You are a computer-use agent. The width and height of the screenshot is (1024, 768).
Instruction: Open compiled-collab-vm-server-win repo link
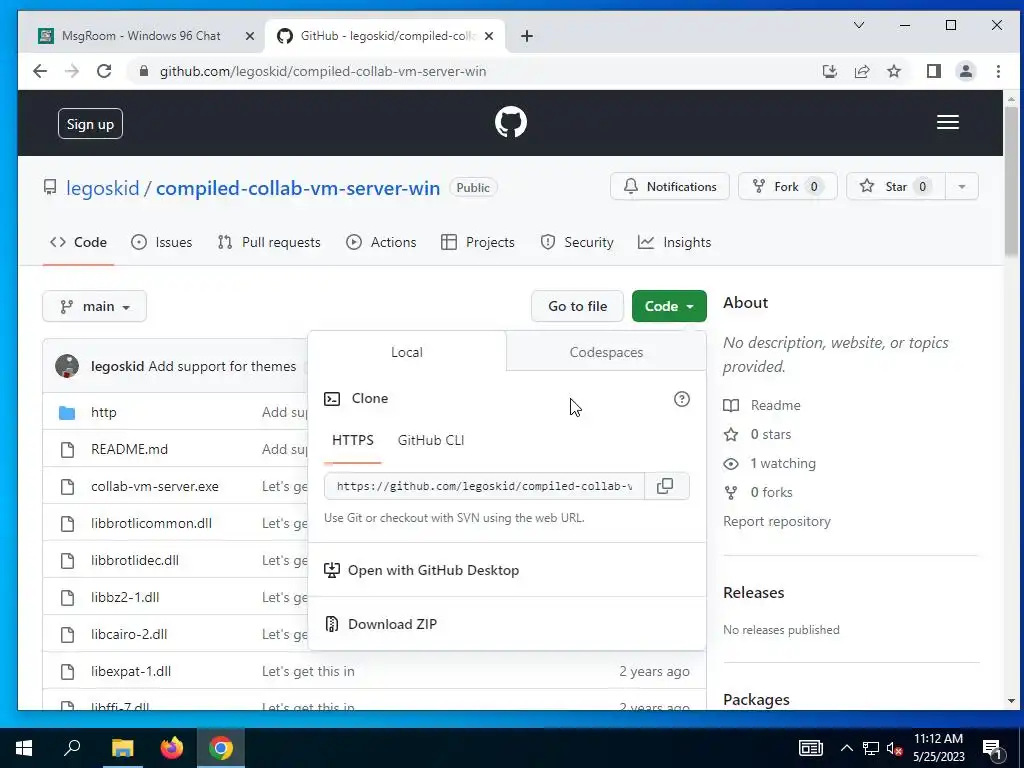coord(298,188)
